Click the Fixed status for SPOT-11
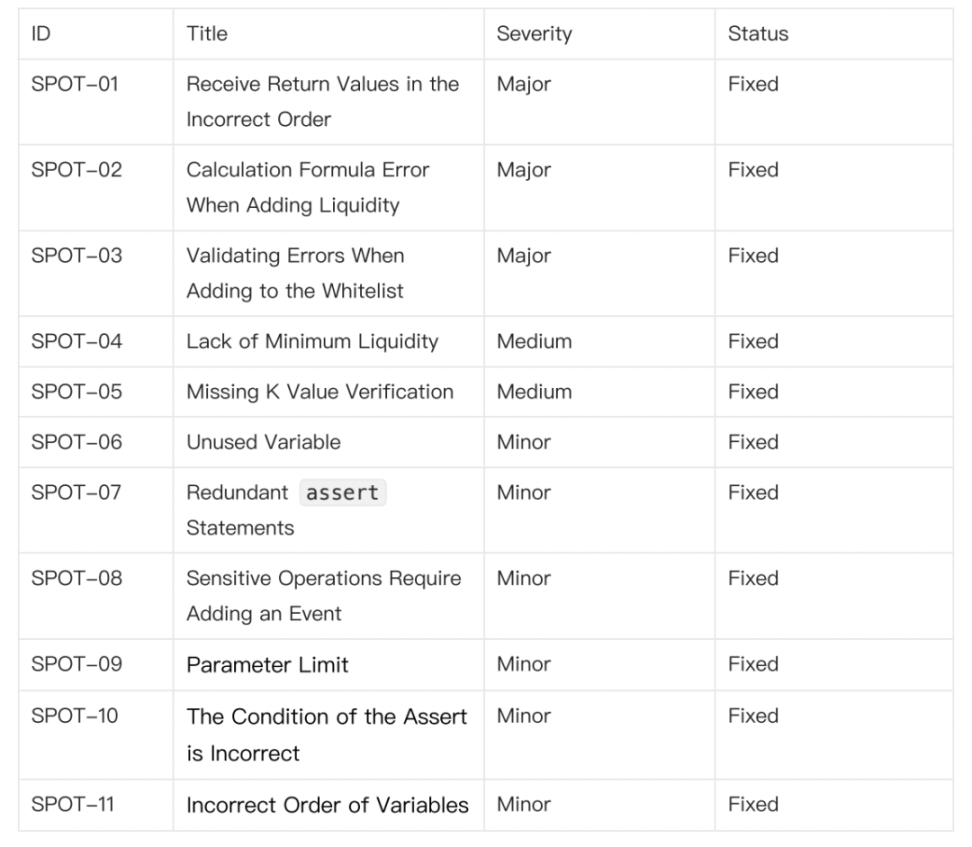Viewport: 972px width, 847px height. pos(753,805)
